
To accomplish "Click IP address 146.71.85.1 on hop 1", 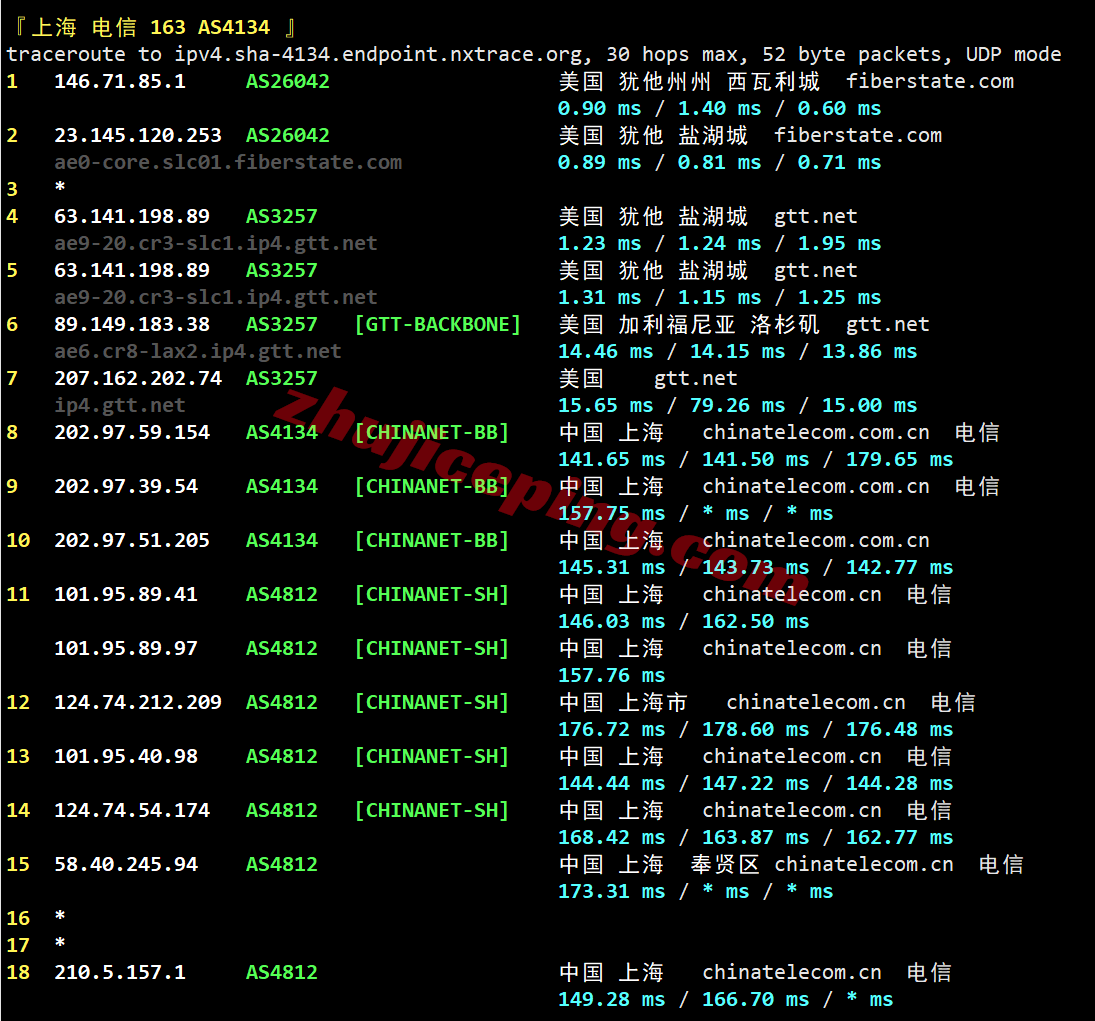I will pos(120,81).
